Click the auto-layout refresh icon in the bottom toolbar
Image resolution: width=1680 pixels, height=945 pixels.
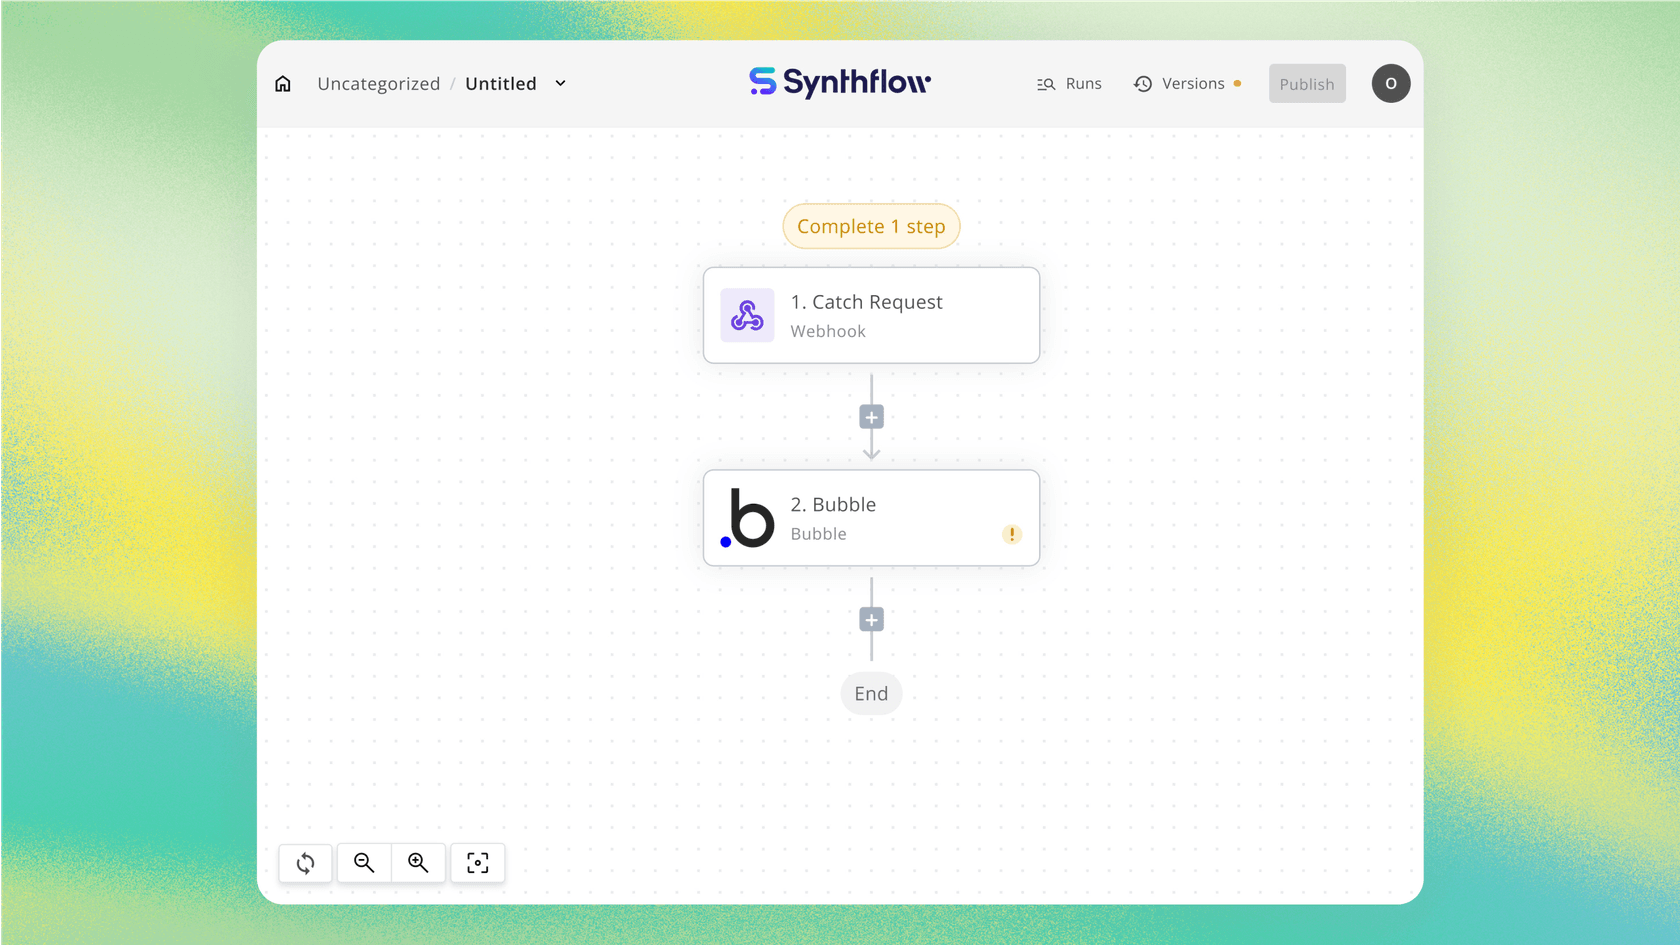[305, 862]
